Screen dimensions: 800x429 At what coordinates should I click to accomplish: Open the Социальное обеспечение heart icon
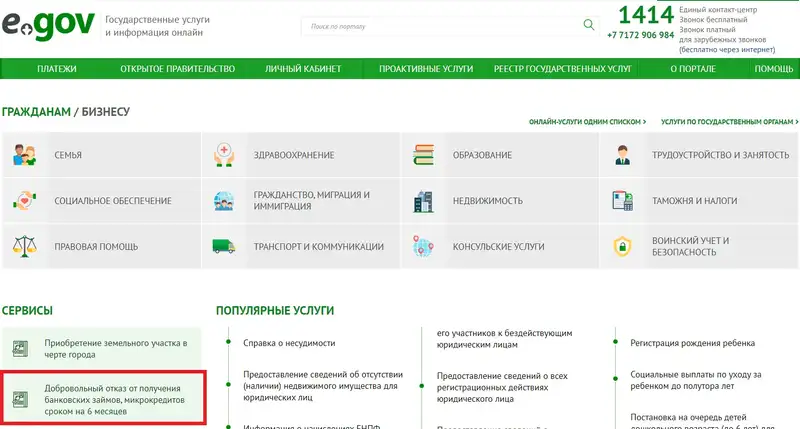point(23,200)
